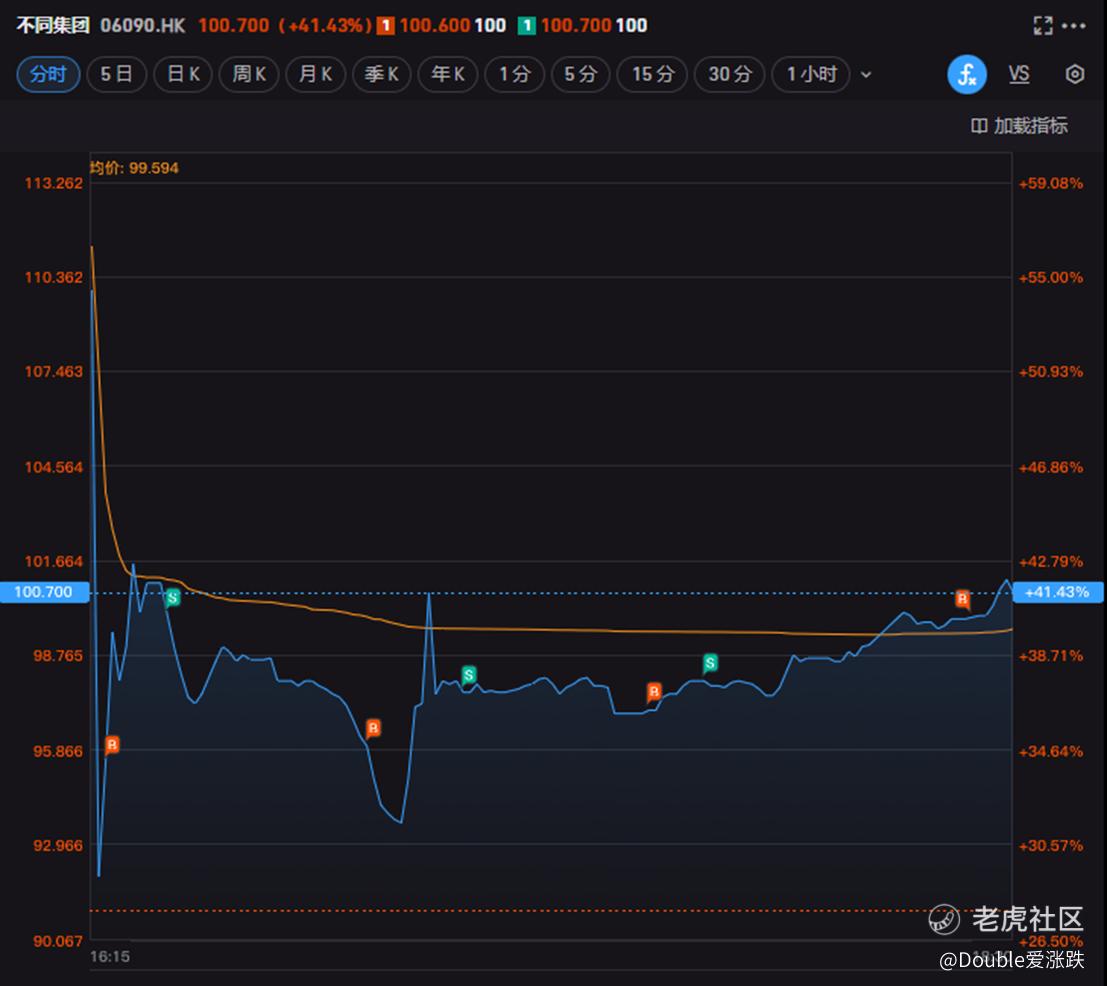Click the green S marker near 100.700 line
Image resolution: width=1107 pixels, height=986 pixels.
tap(172, 597)
